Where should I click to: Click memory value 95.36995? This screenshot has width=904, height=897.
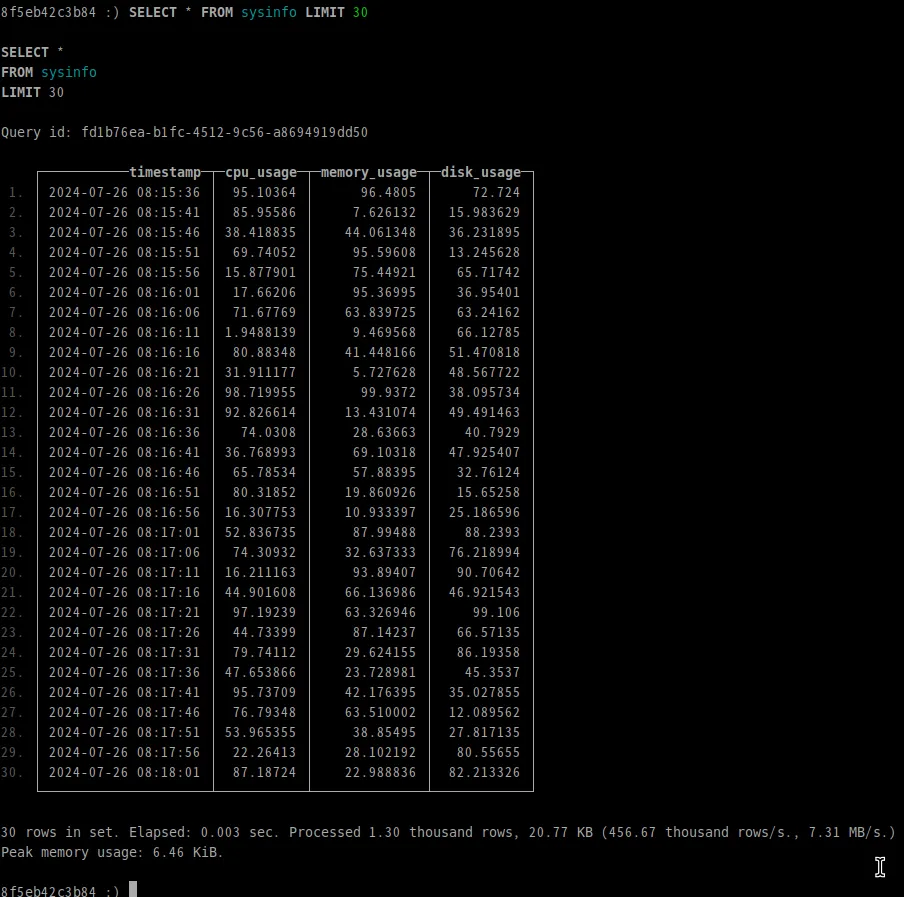[x=384, y=292]
